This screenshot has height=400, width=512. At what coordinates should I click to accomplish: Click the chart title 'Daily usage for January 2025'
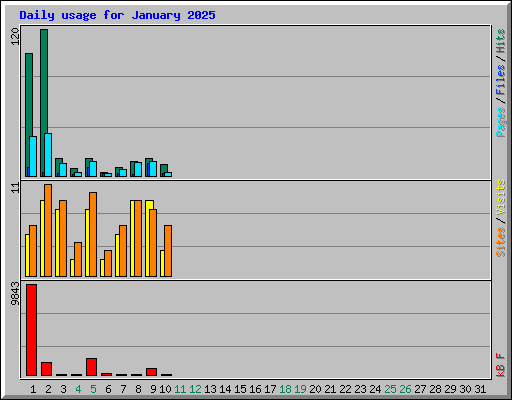click(117, 15)
